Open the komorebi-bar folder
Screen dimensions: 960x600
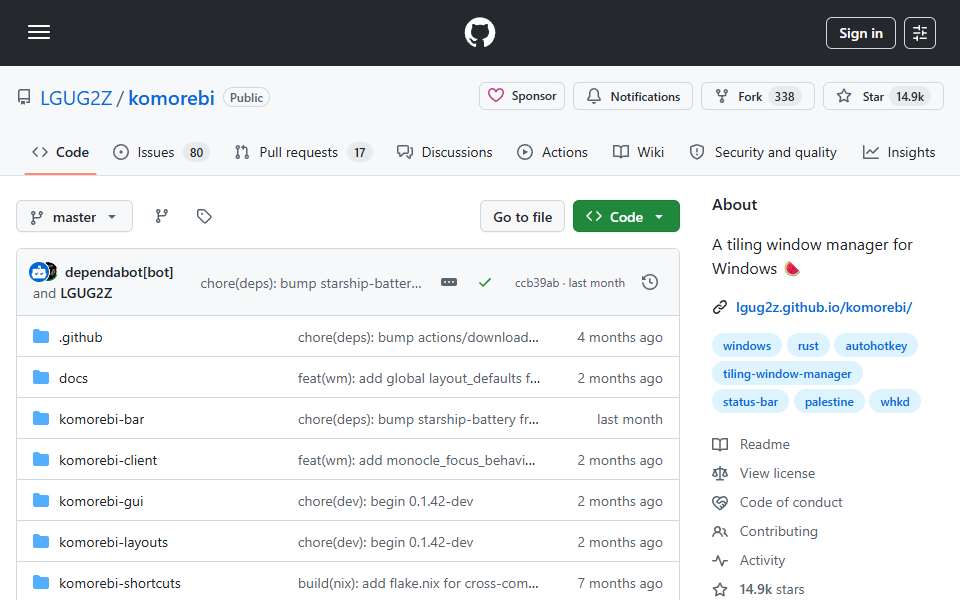[x=102, y=419]
